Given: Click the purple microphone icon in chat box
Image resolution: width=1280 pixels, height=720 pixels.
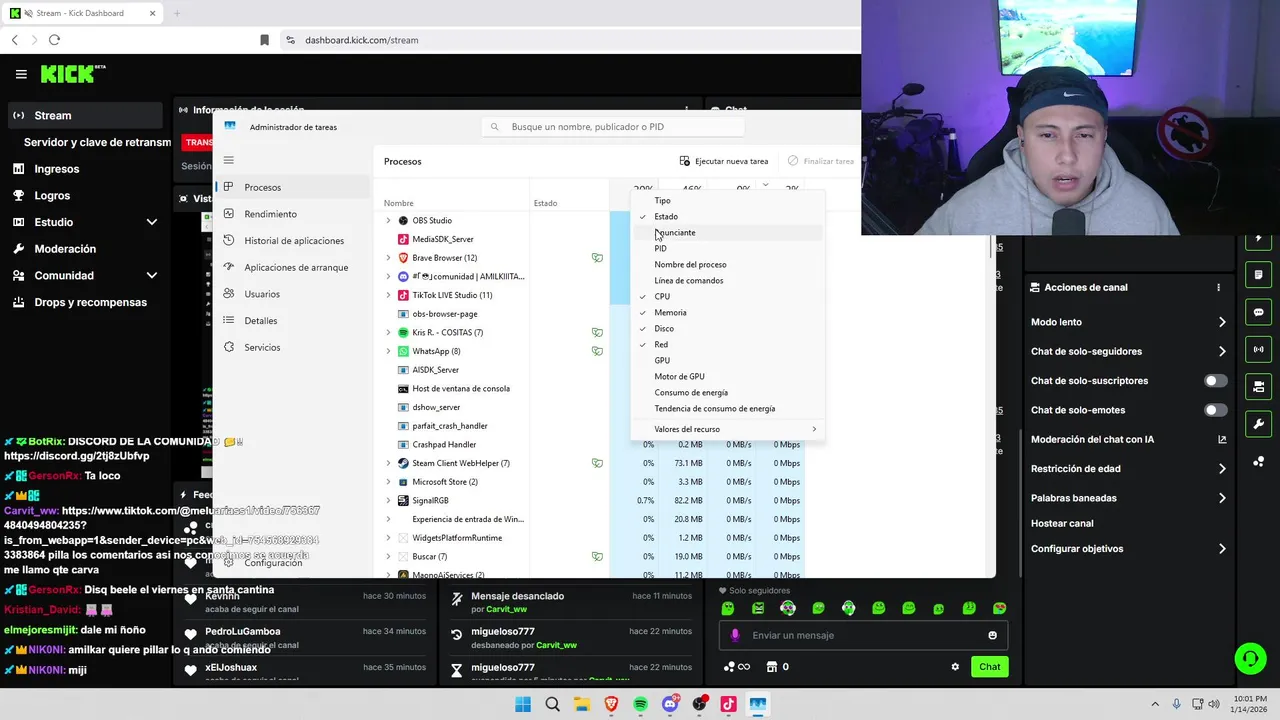Looking at the screenshot, I should 736,635.
